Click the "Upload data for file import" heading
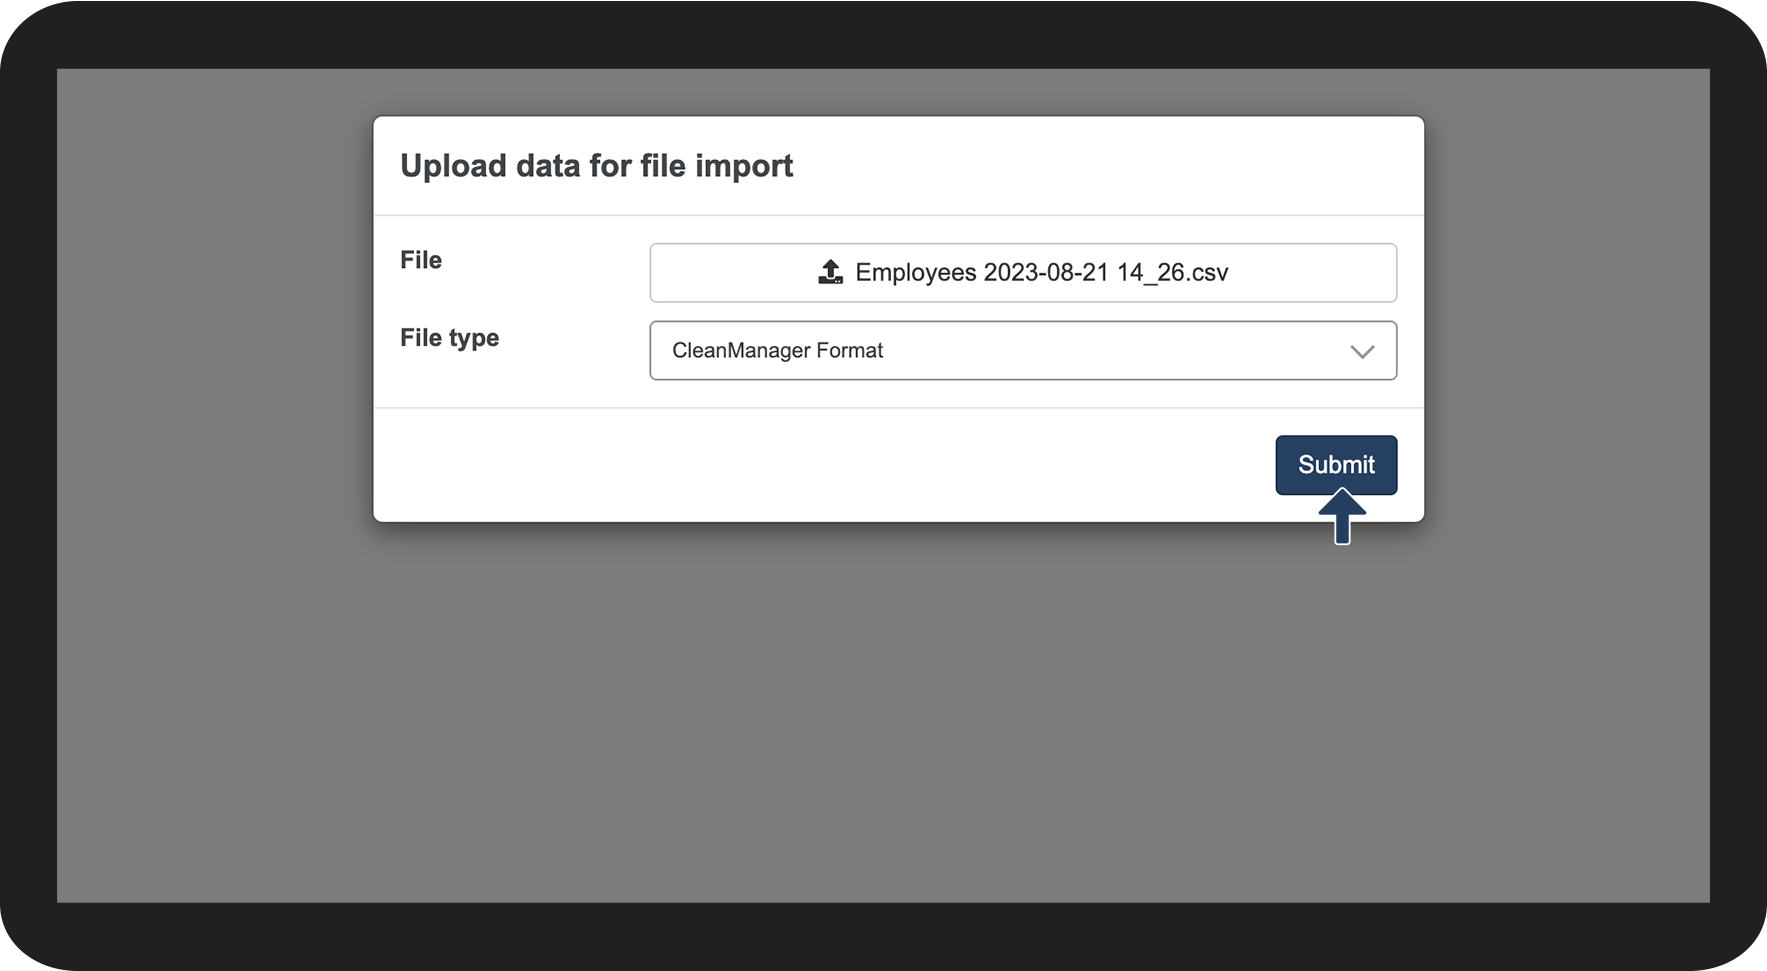 tap(596, 166)
